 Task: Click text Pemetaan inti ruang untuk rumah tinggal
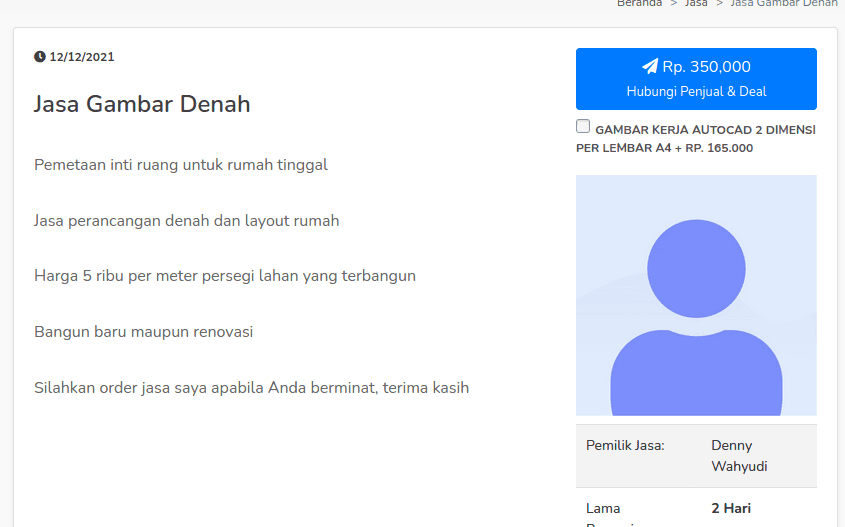[181, 165]
